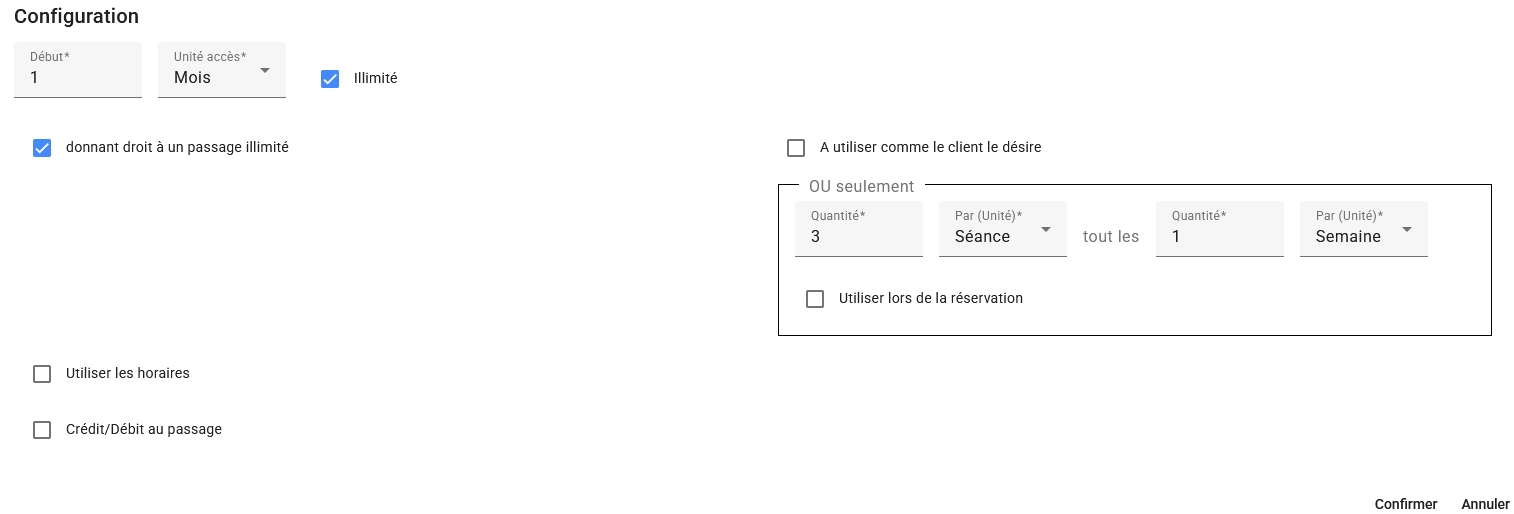Click the dropdown arrow next to Mois
The height and width of the screenshot is (514, 1514).
(x=265, y=71)
